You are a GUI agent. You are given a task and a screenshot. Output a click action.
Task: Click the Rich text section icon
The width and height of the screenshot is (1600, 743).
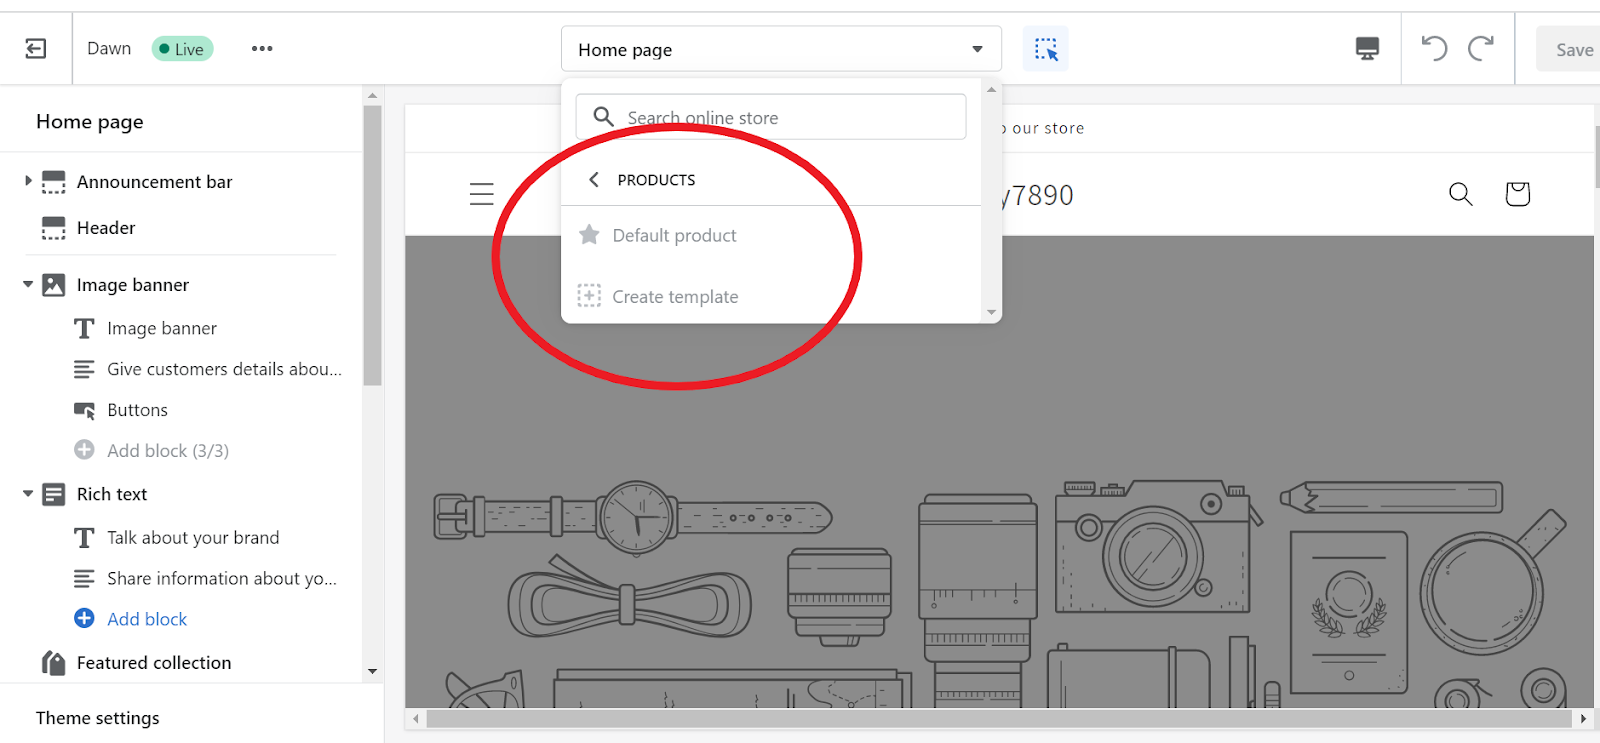coord(54,494)
